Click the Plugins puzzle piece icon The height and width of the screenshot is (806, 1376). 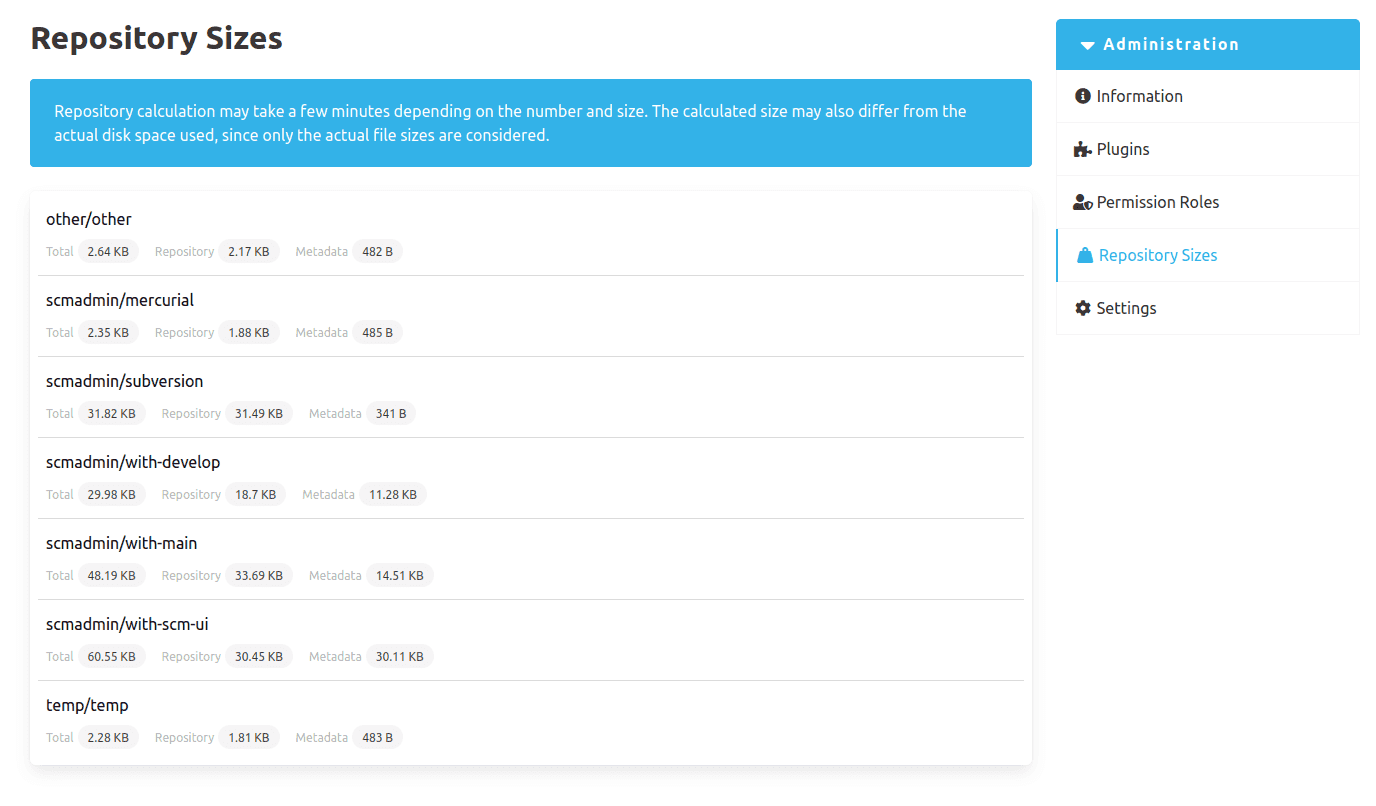tap(1082, 149)
